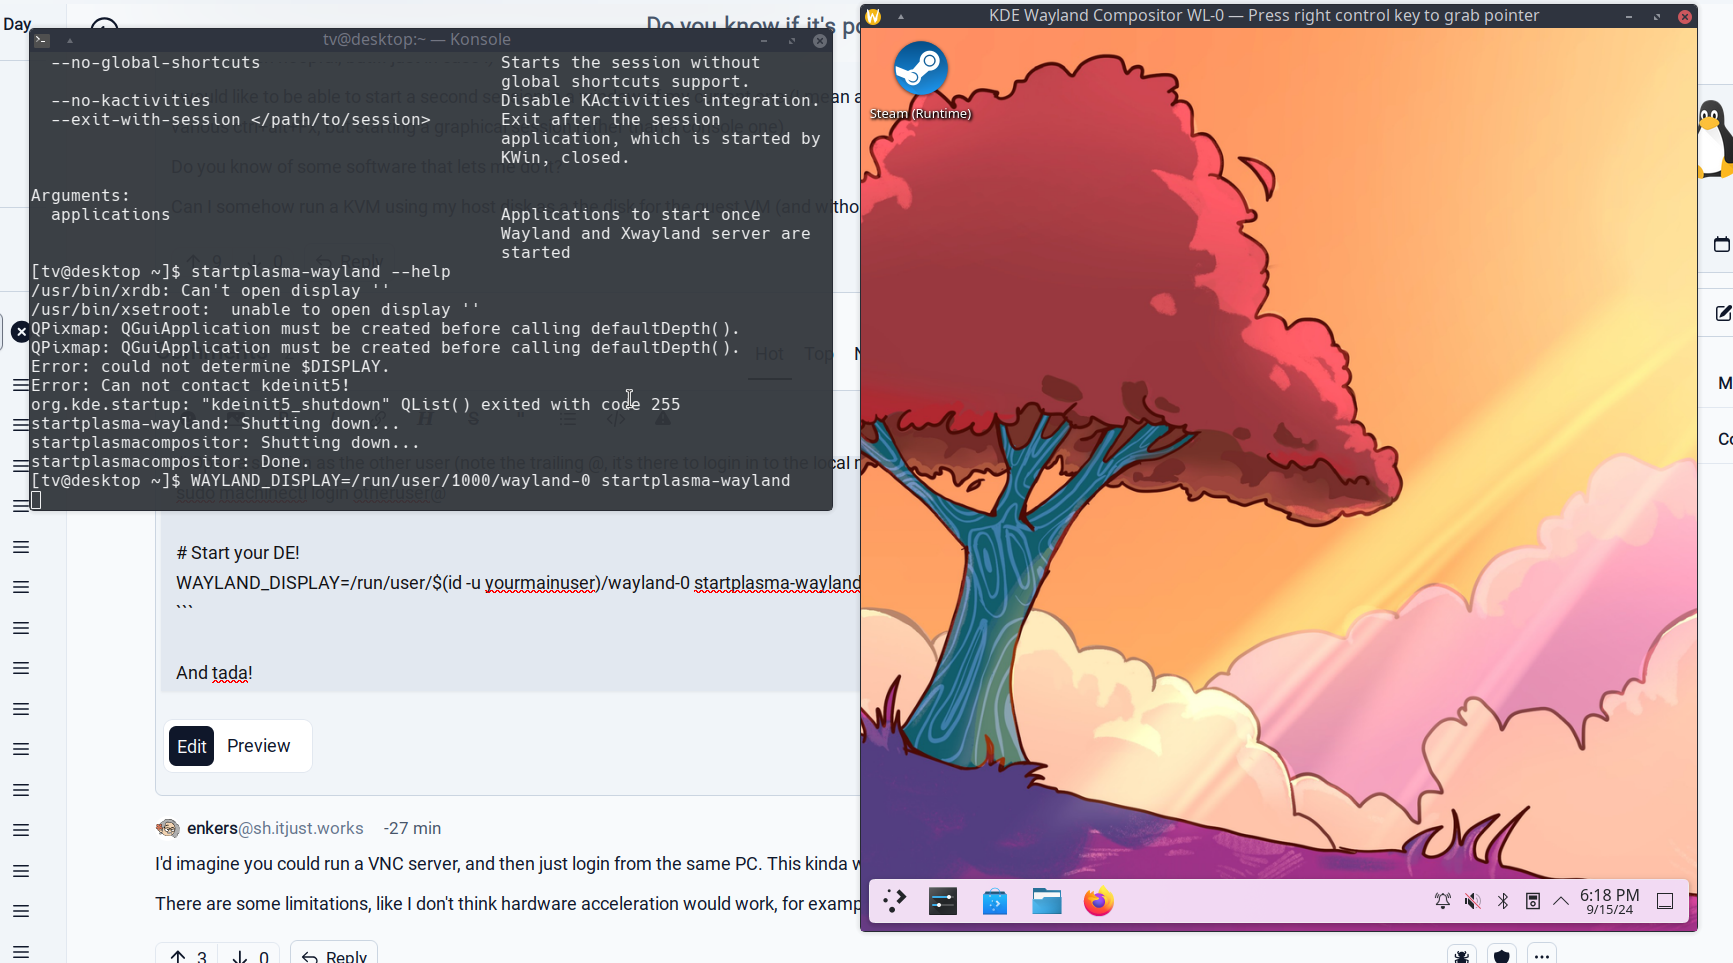Click the Tux penguin image in the right sidebar

(x=1714, y=138)
